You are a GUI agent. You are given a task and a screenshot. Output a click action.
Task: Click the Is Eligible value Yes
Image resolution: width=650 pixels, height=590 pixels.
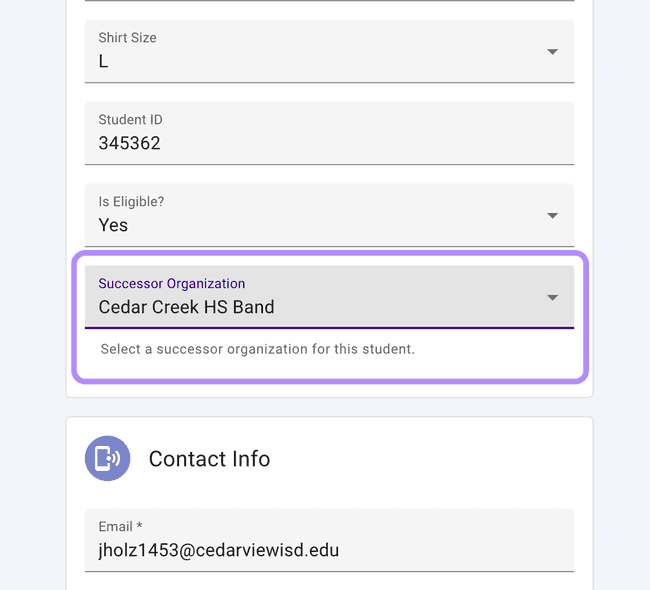click(113, 225)
